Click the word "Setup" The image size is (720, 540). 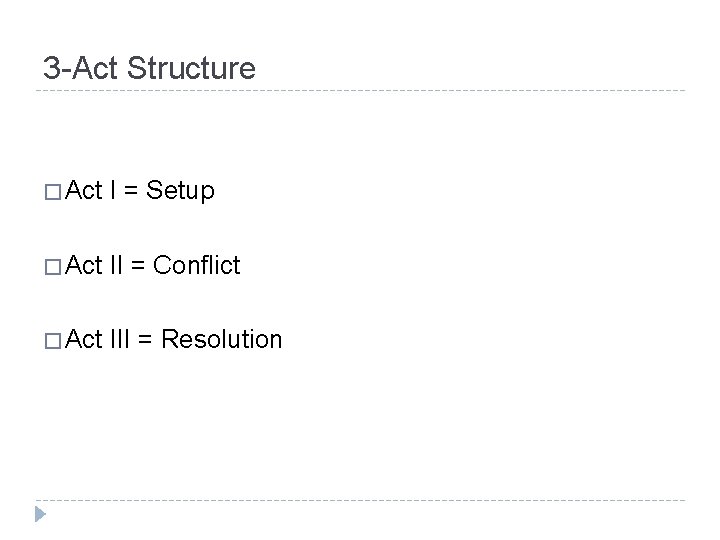[180, 190]
